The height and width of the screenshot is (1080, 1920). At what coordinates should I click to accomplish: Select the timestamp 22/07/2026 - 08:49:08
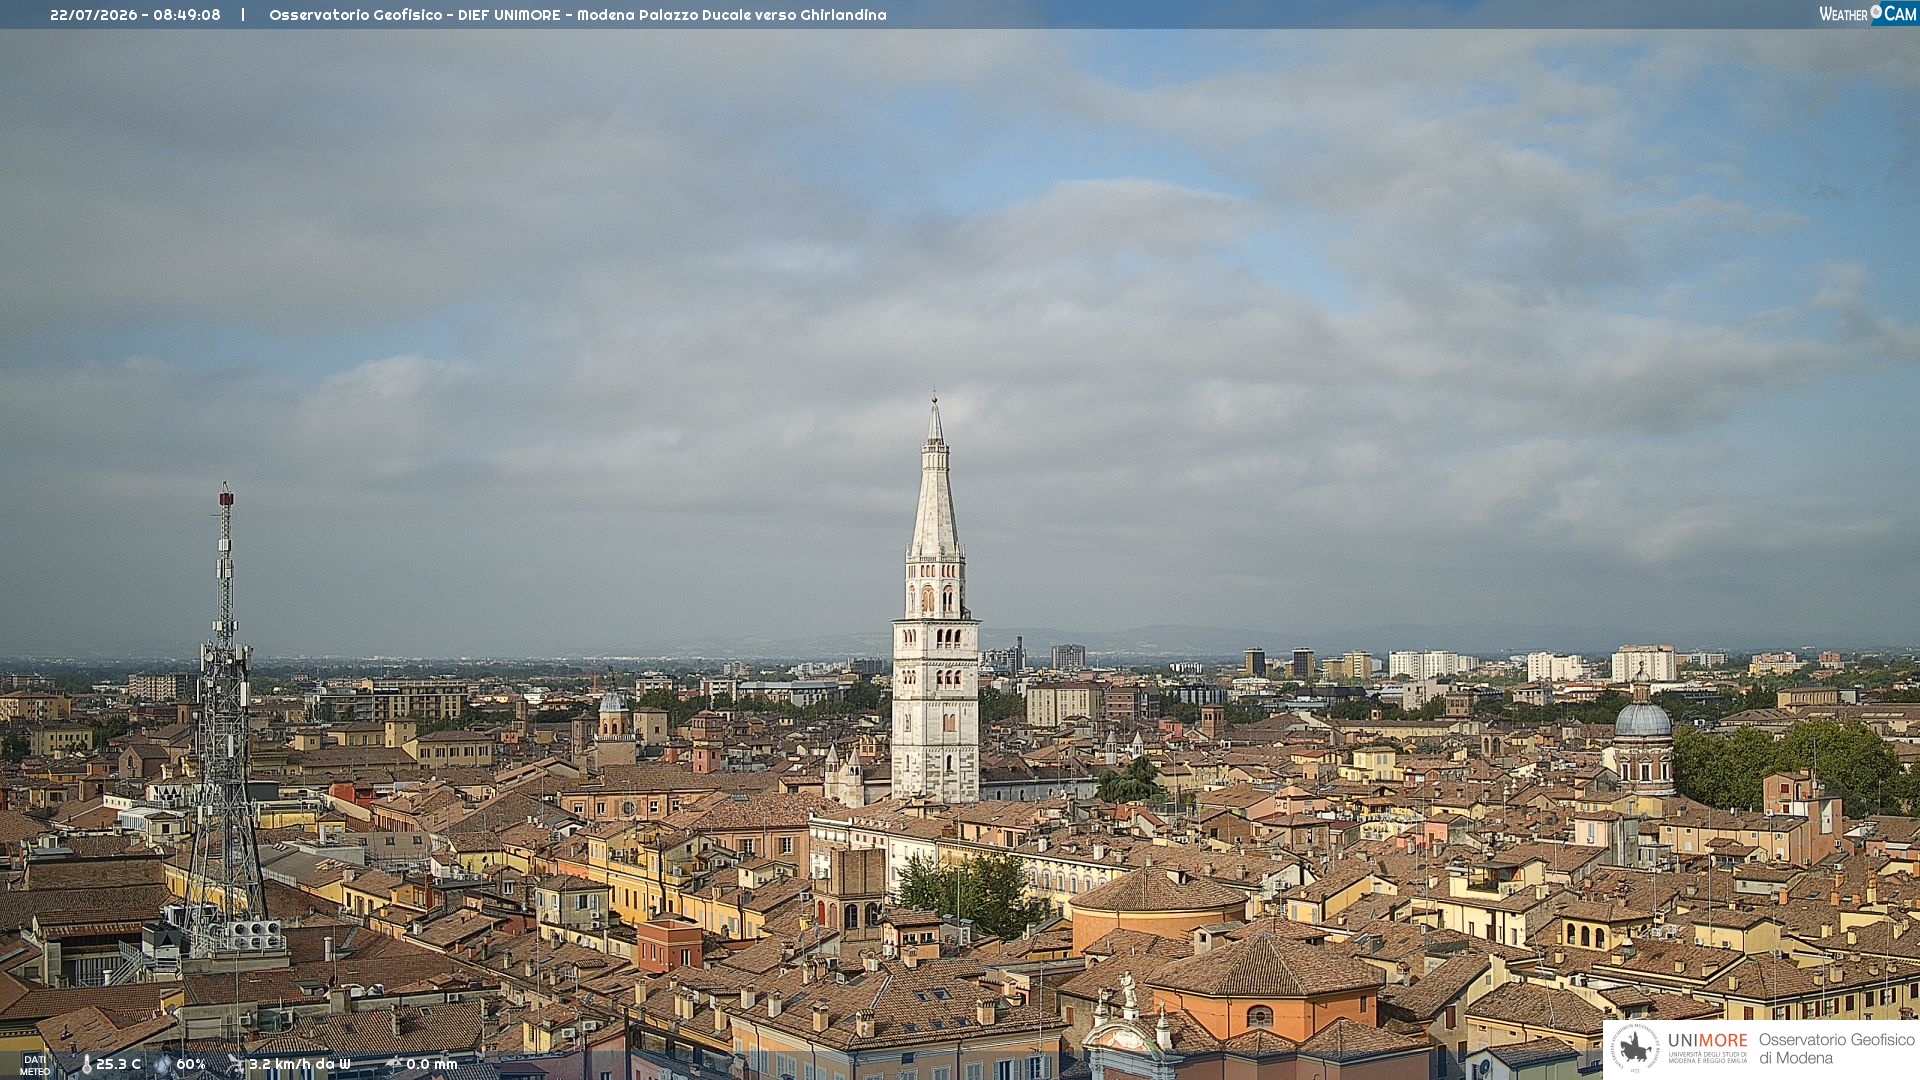[x=135, y=15]
